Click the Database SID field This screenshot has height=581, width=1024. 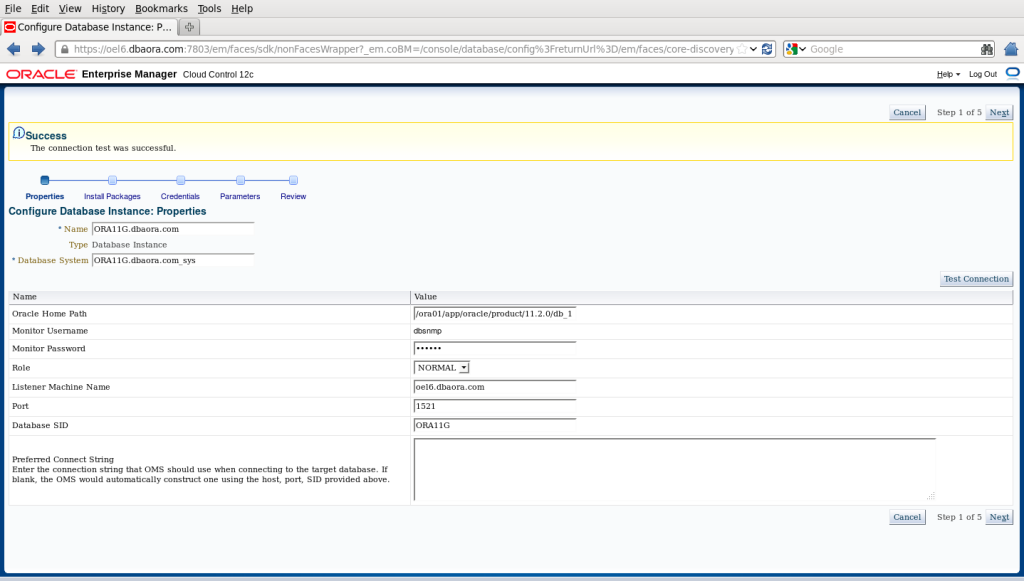click(495, 425)
